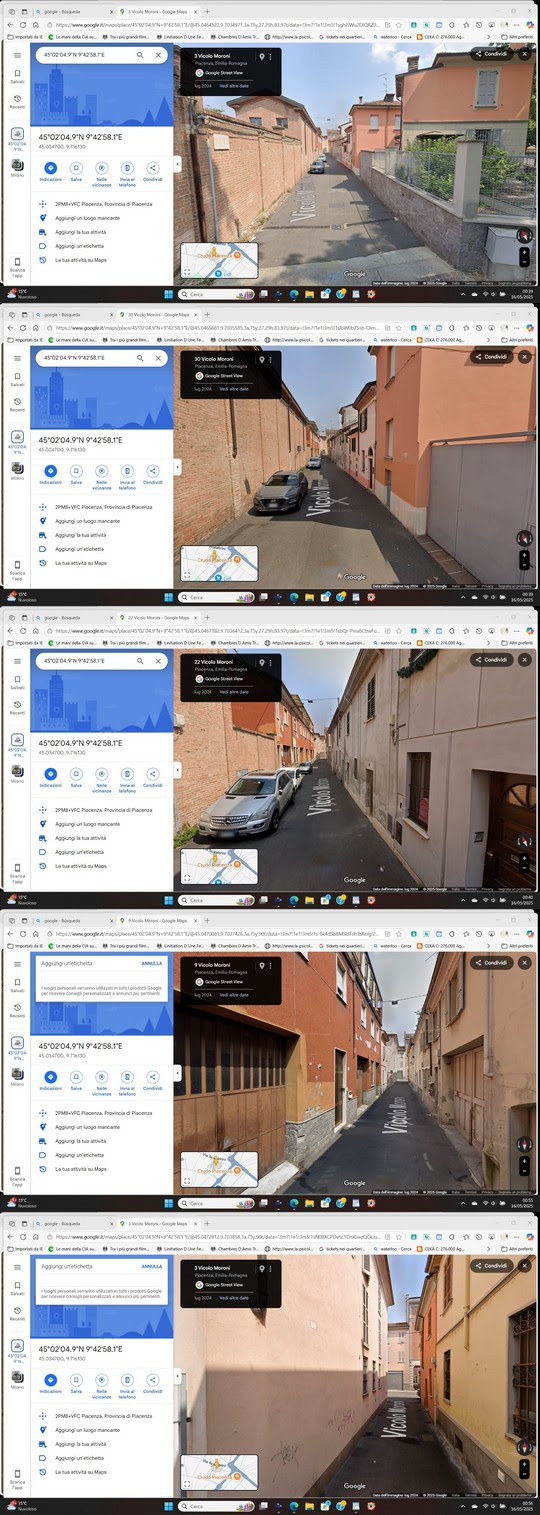Open Nelle vicinanze in the 9 Vicolo Moroni window
The height and width of the screenshot is (1515, 540).
102,1082
